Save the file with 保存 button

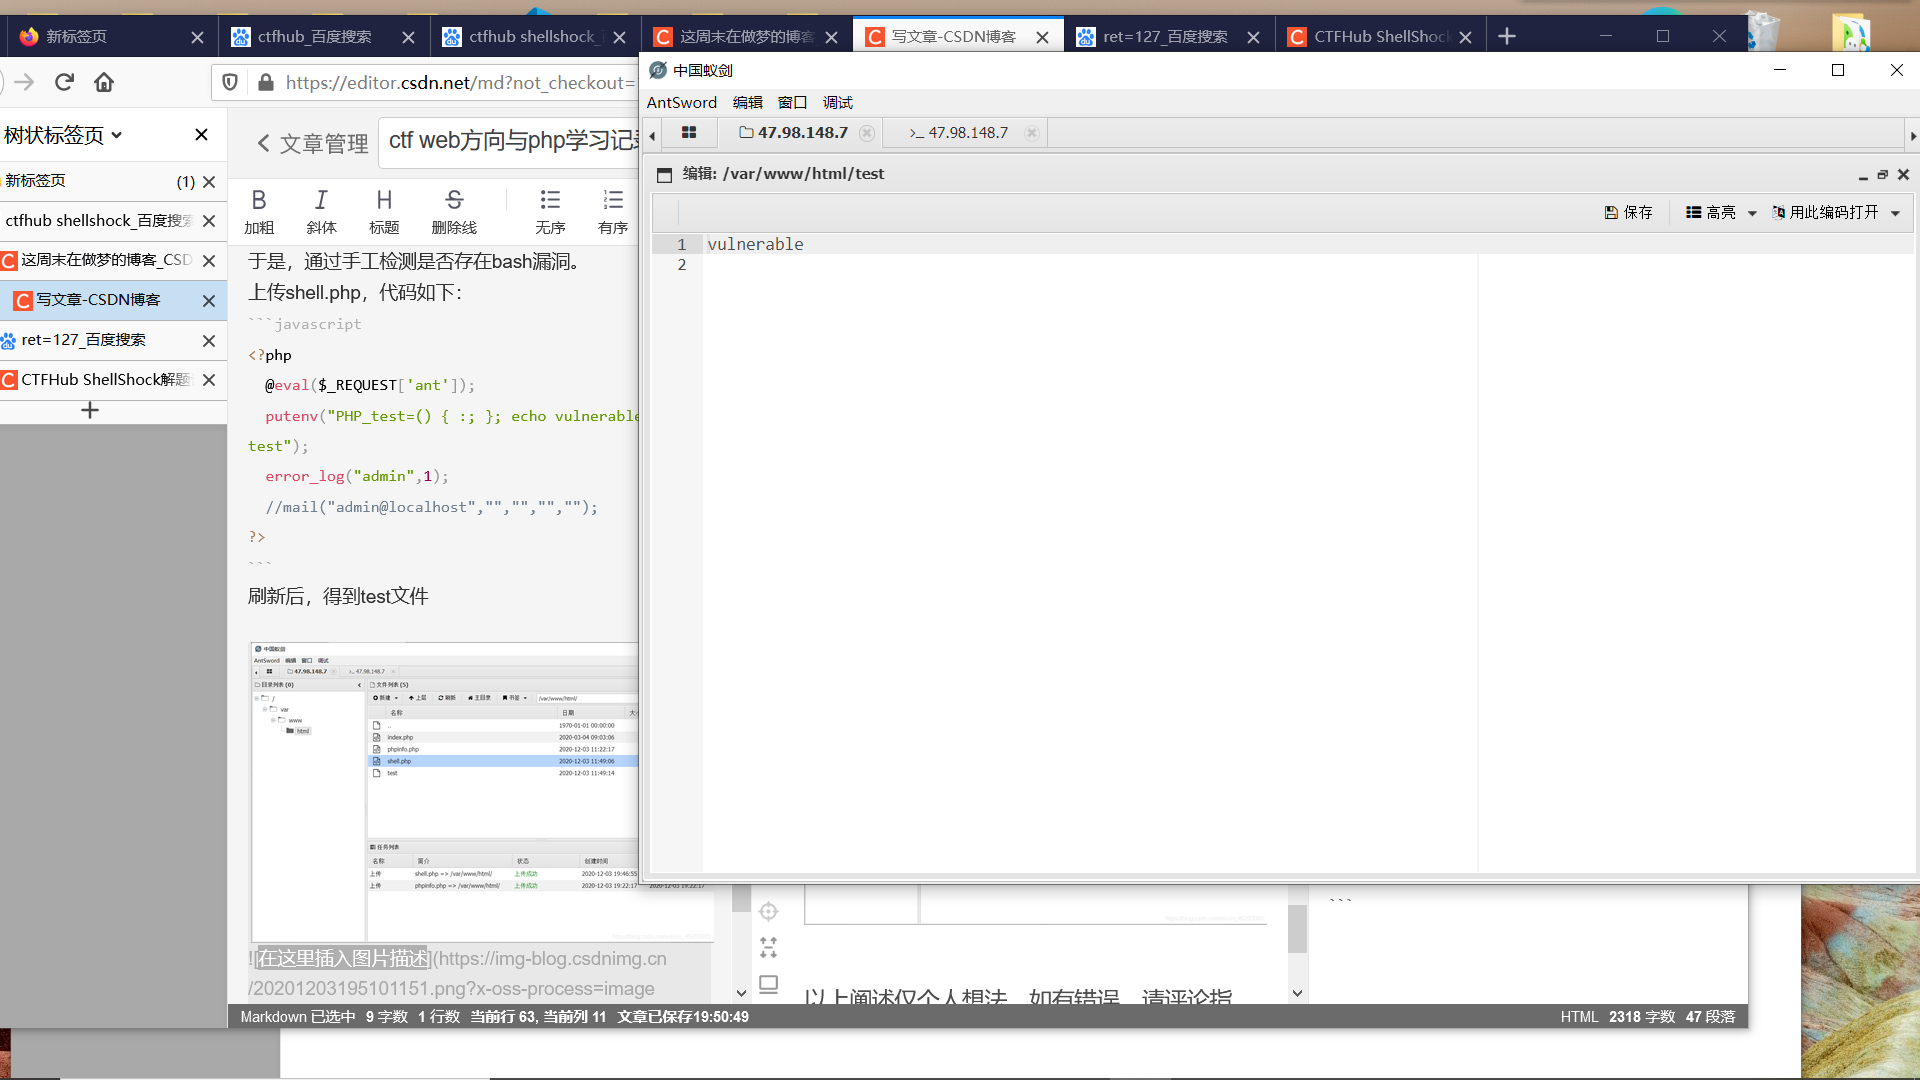coord(1628,212)
